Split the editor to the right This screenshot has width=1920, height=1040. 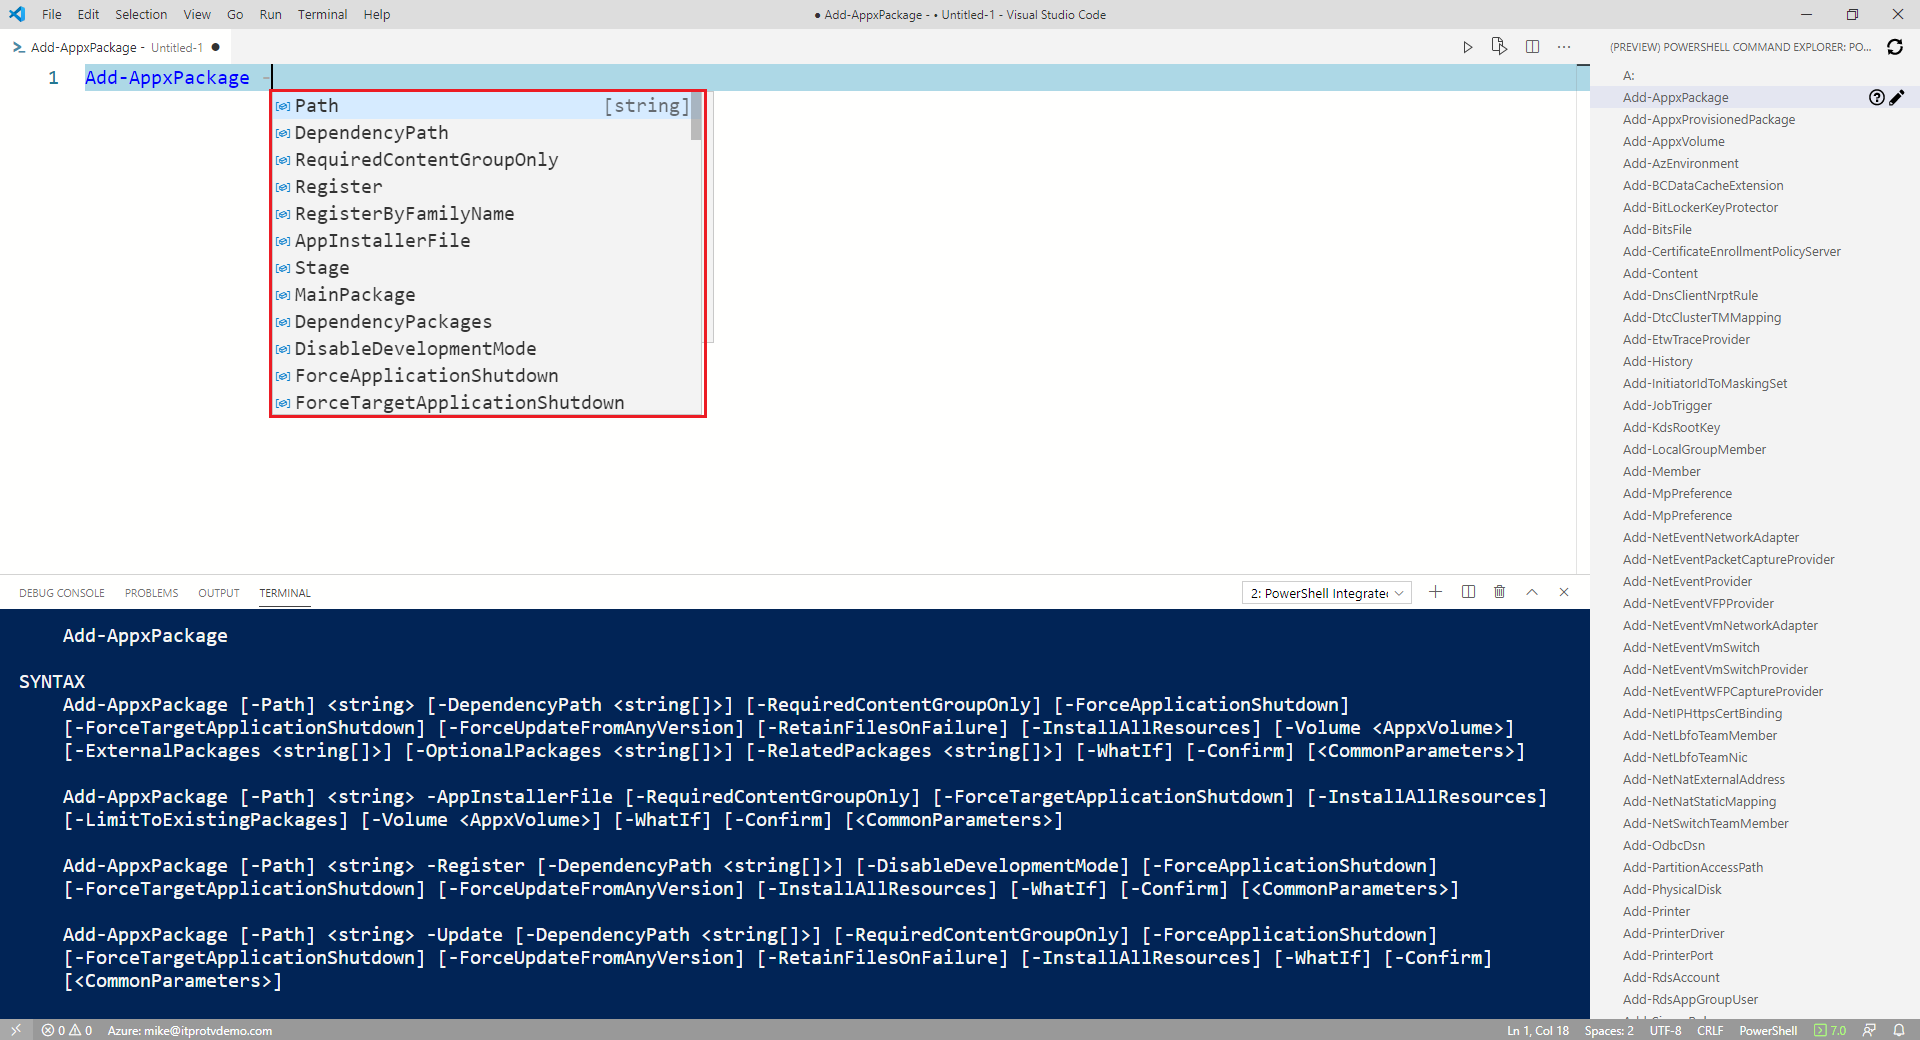tap(1532, 47)
